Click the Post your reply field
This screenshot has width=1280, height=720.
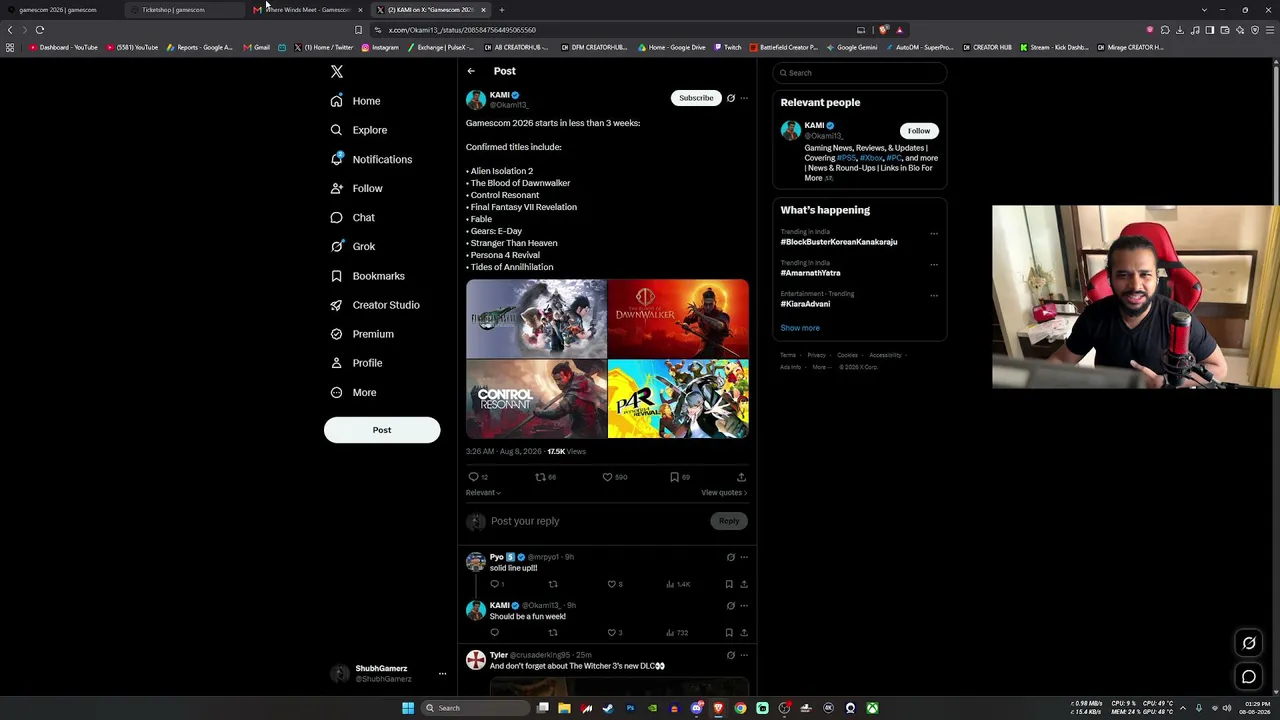point(597,521)
